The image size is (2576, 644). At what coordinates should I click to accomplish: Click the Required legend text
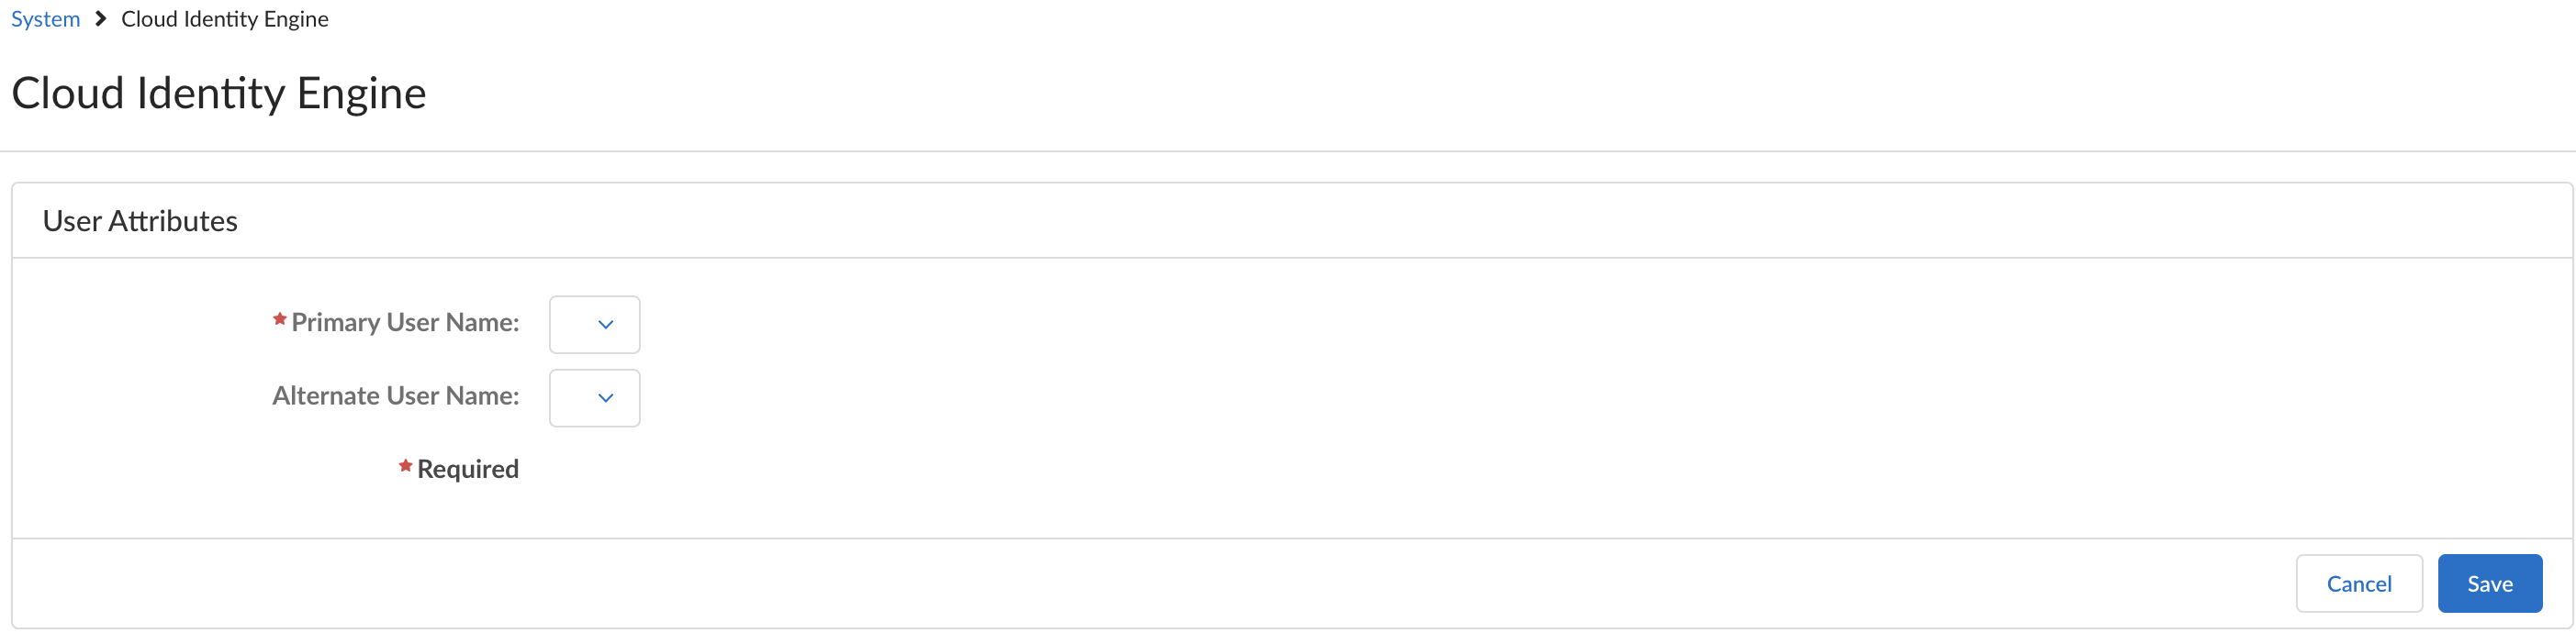click(x=467, y=469)
